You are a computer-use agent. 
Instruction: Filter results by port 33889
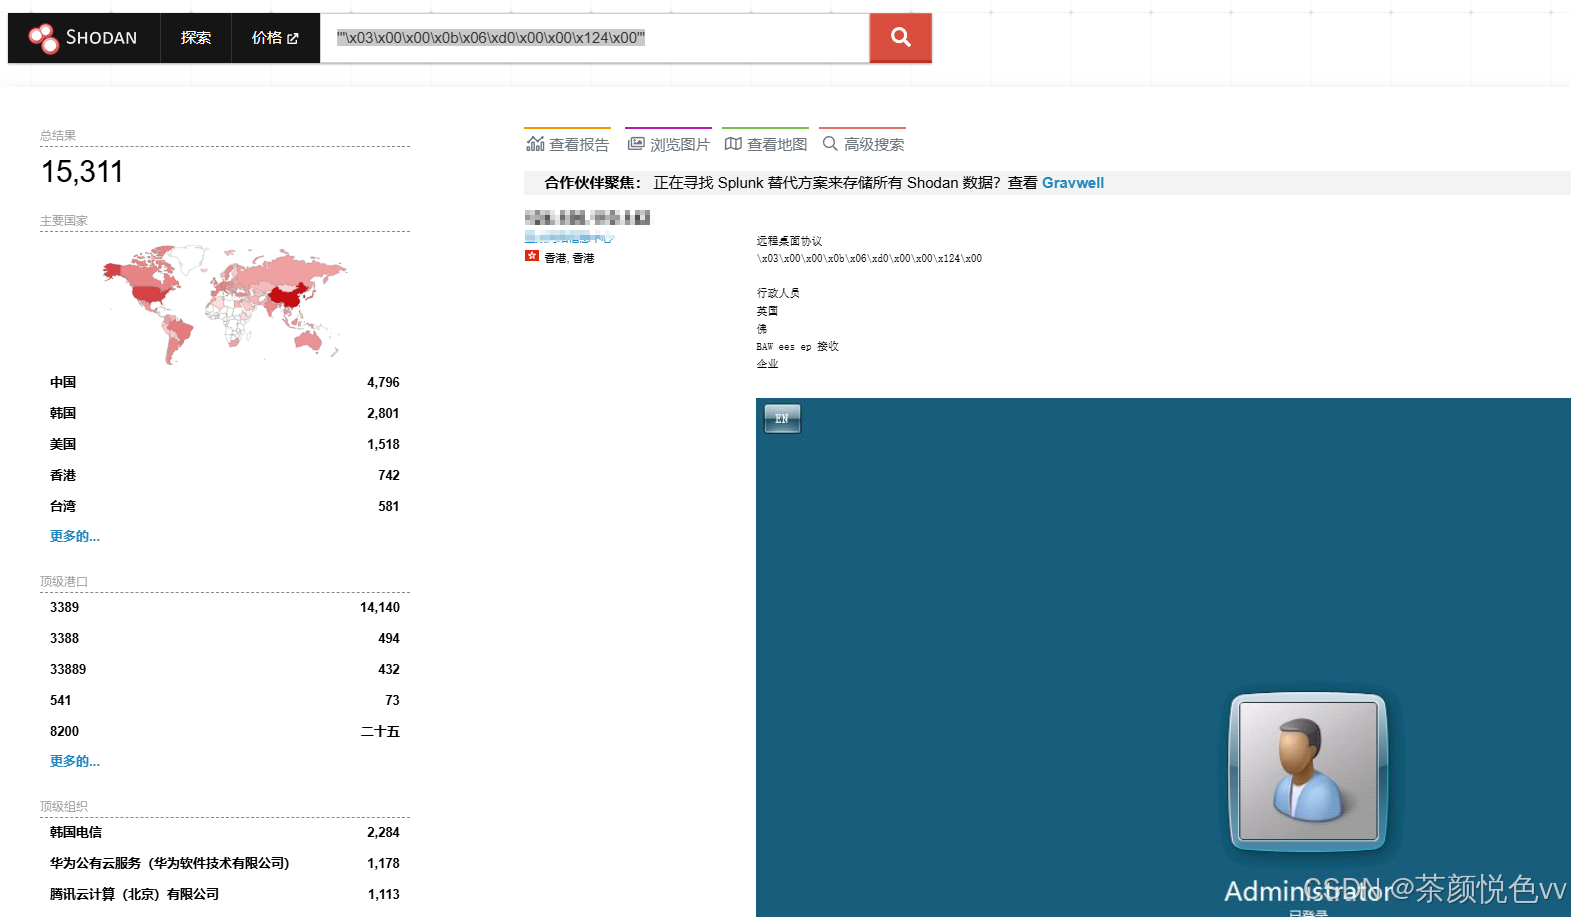point(225,669)
